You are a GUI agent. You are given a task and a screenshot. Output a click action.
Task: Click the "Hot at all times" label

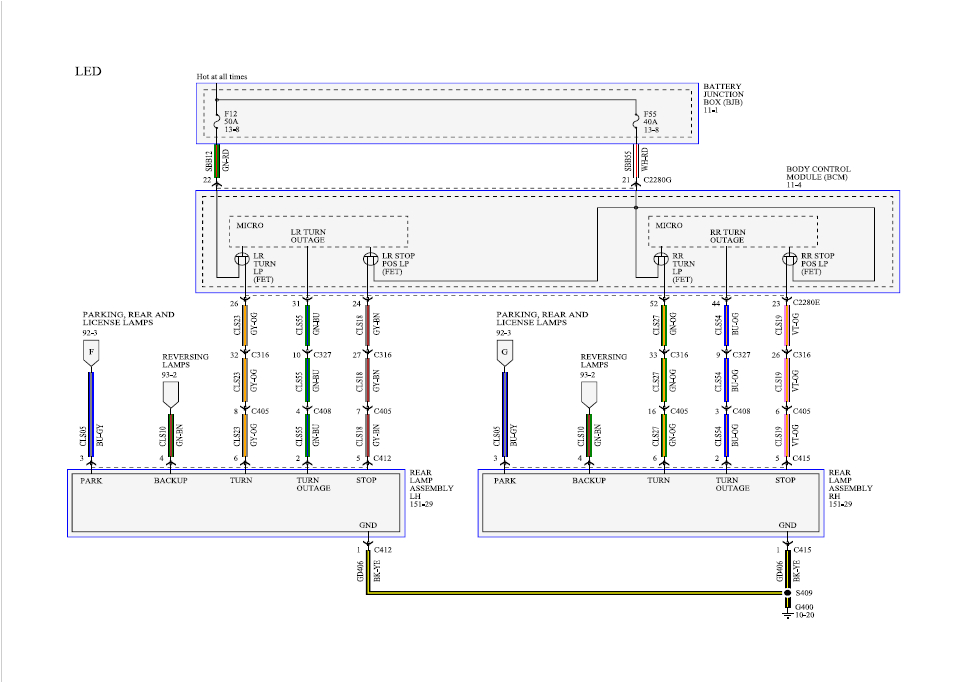(222, 76)
